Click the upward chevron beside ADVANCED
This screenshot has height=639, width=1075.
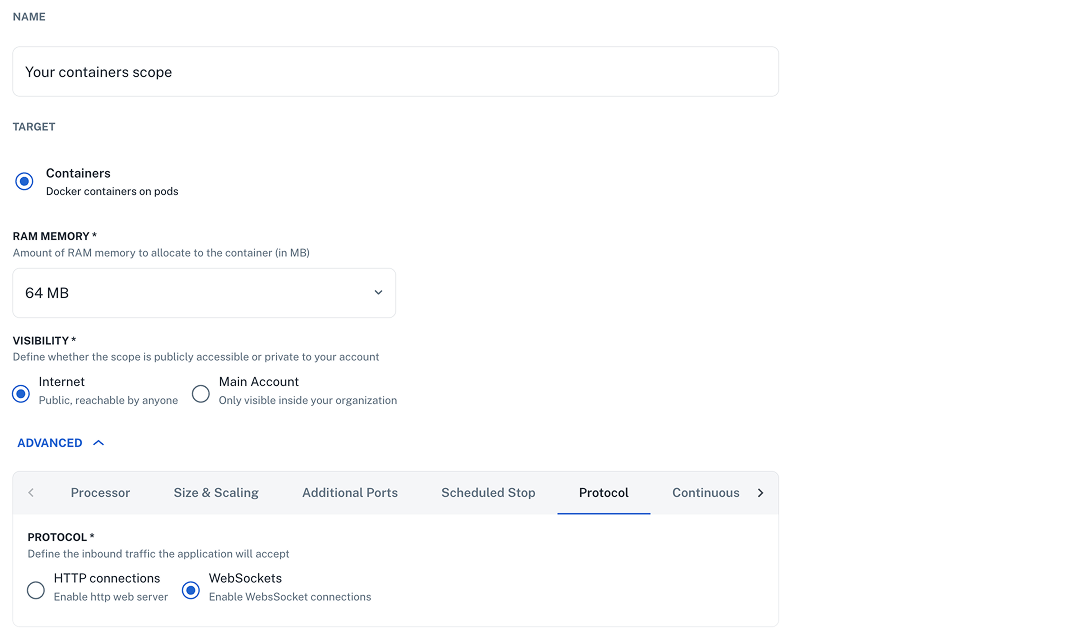[x=98, y=442]
